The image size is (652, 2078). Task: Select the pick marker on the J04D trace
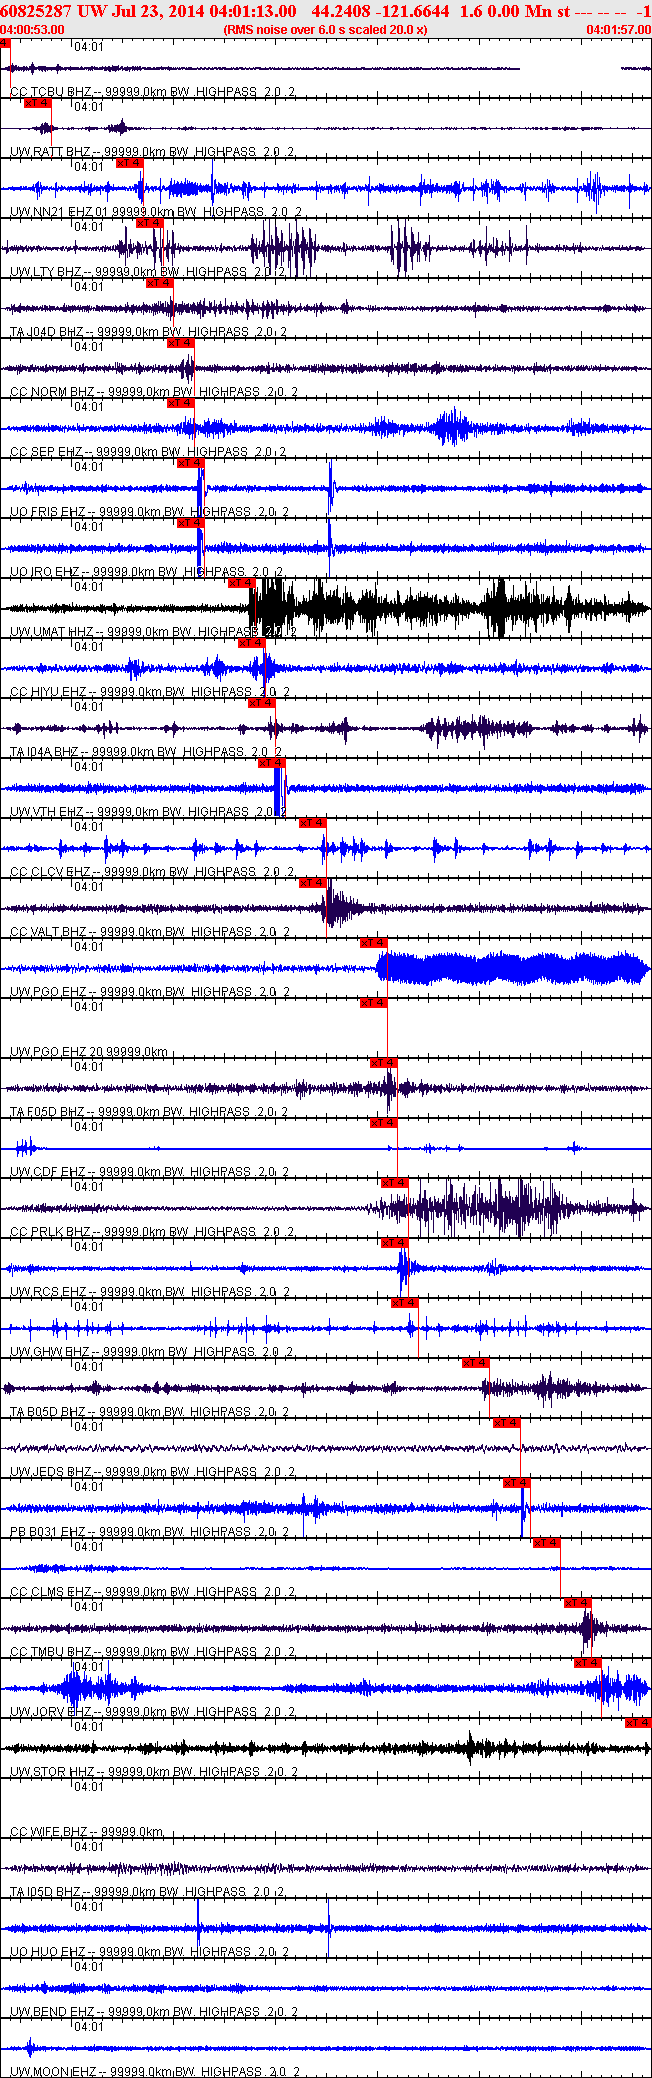coord(159,283)
